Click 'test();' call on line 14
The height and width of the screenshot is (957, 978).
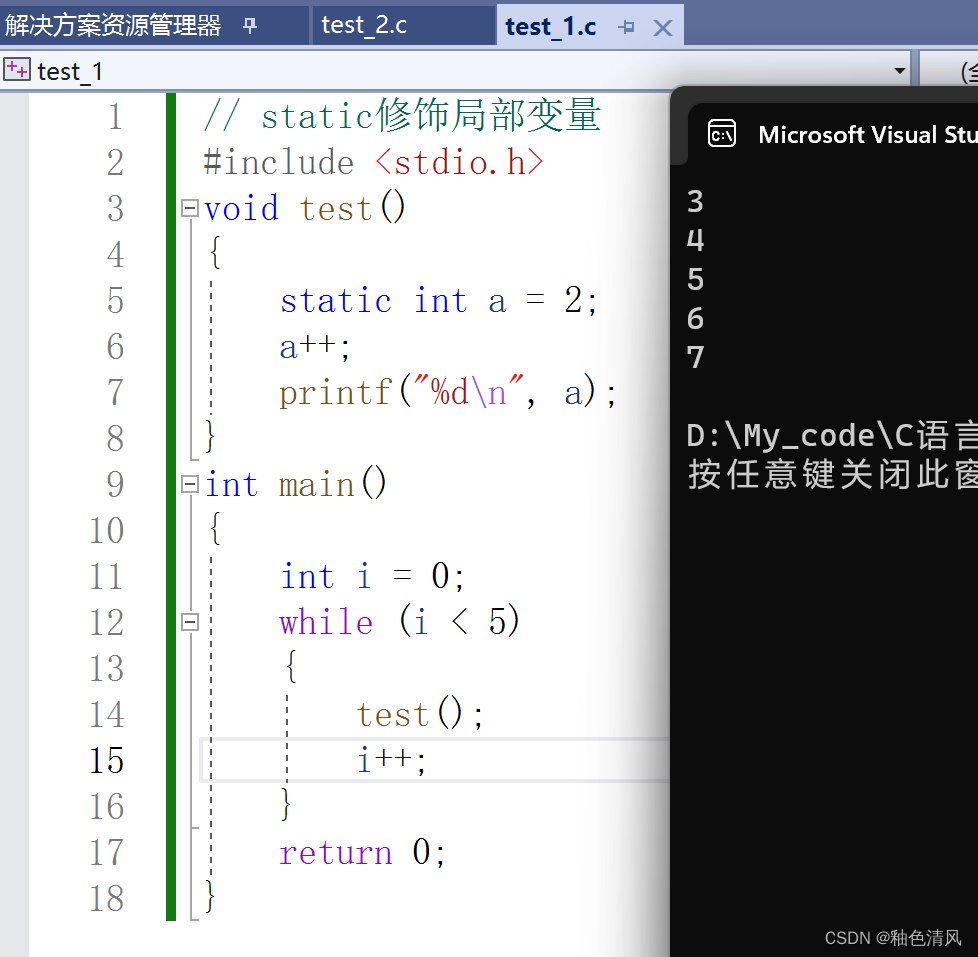click(420, 714)
